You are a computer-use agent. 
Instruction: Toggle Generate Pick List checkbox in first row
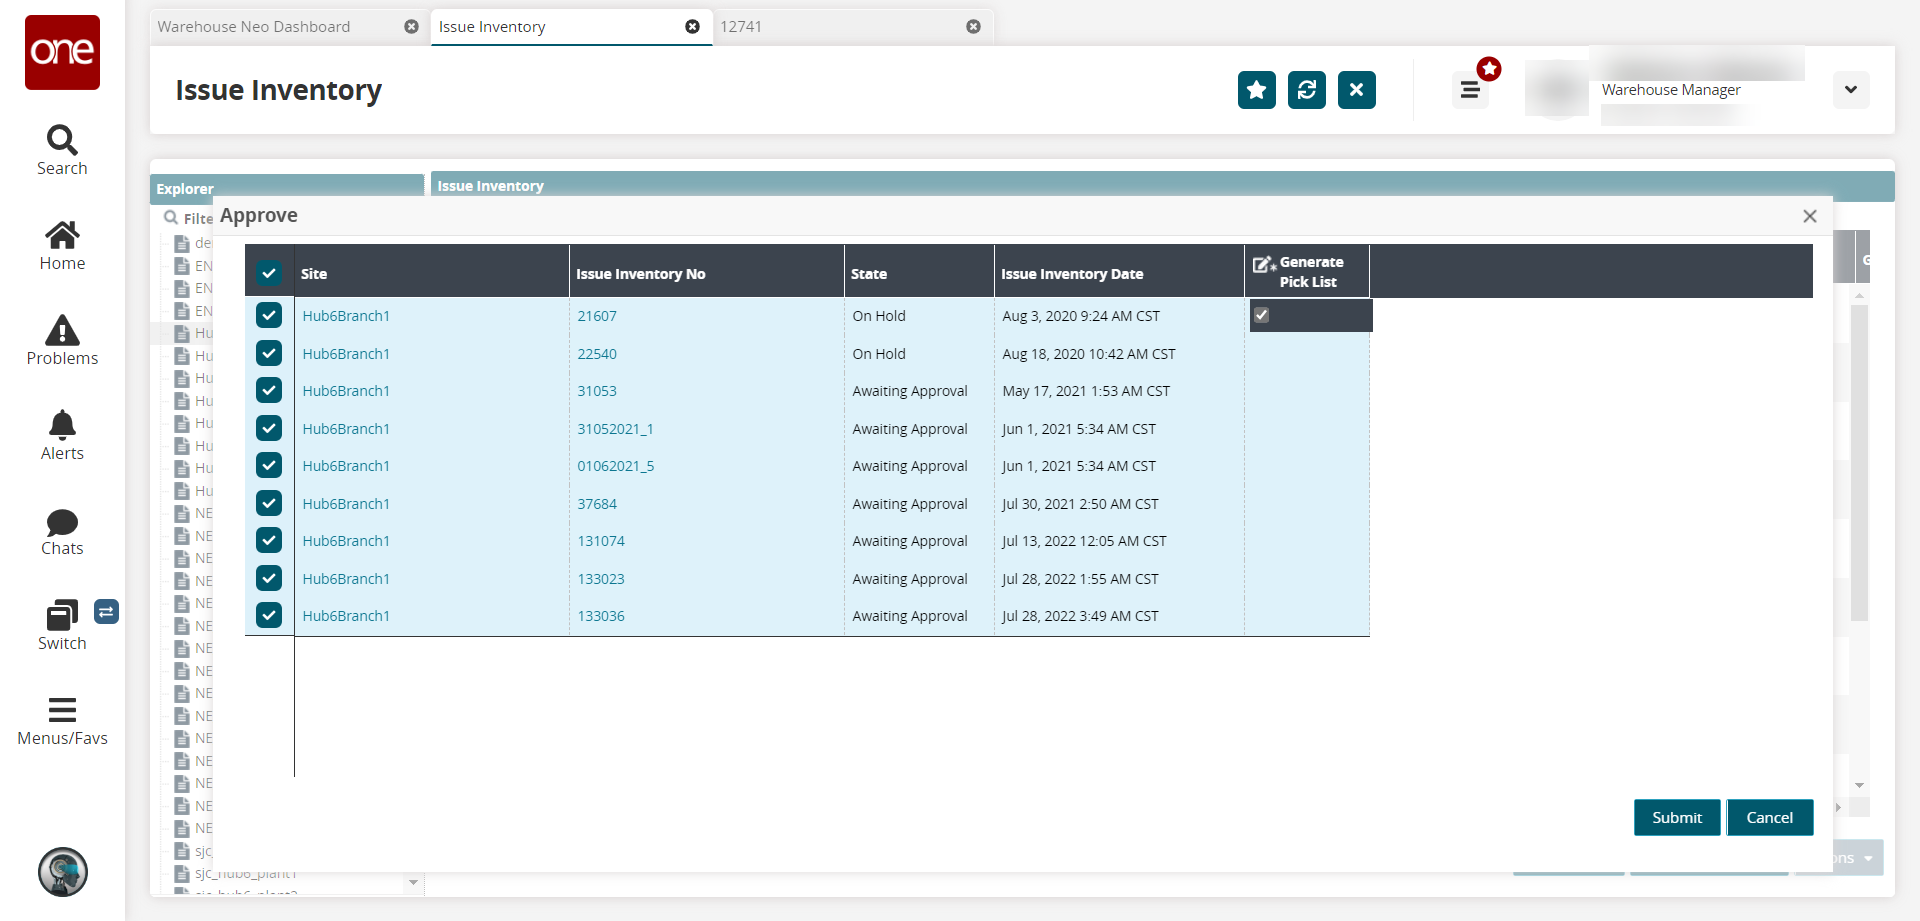1262,316
